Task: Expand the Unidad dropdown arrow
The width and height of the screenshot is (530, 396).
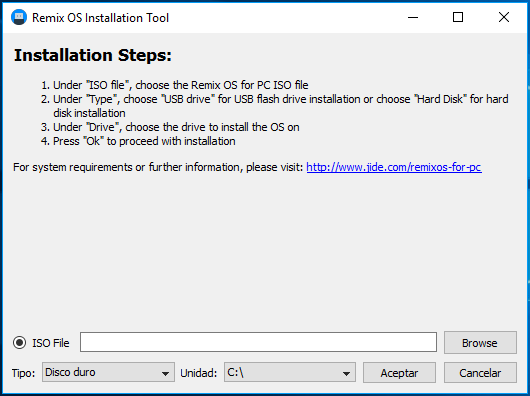Action: (346, 373)
